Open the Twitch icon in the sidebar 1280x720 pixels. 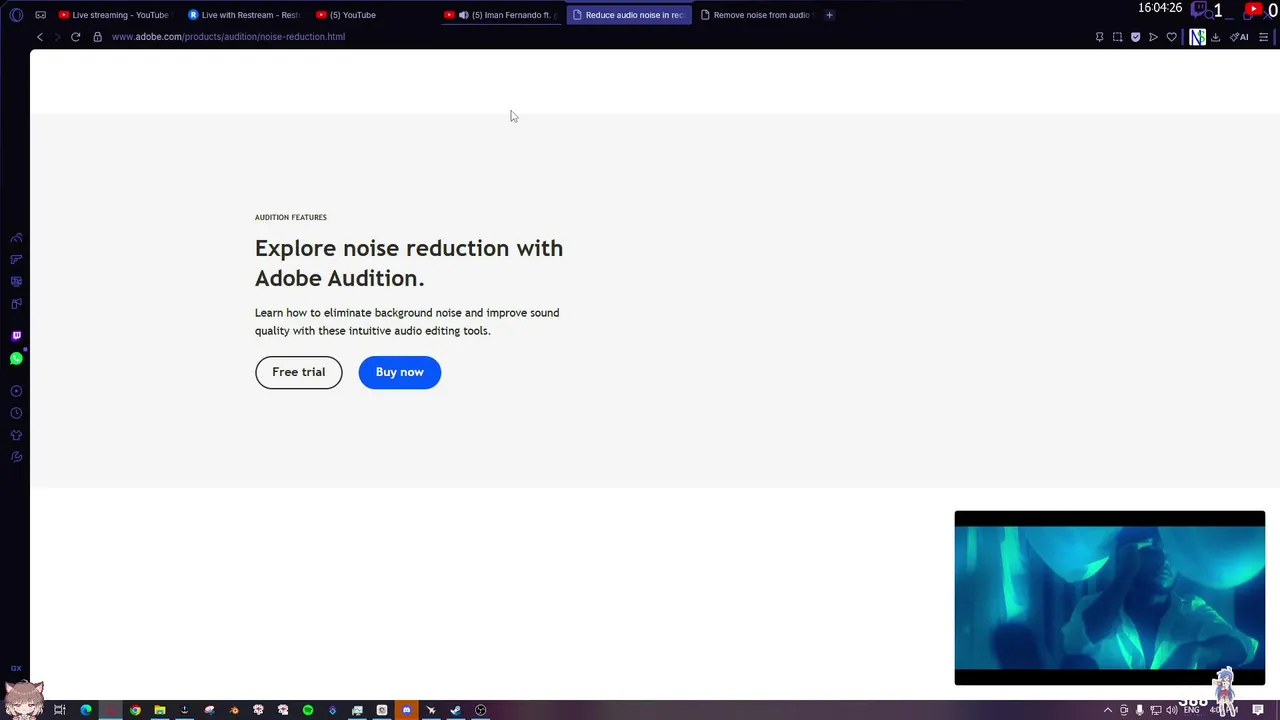pos(16,336)
